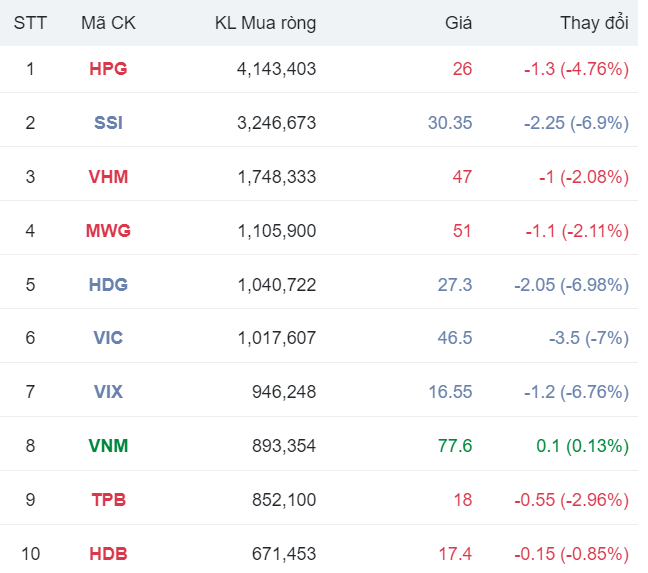Select SSI price value 30.35
648x573 pixels.
click(x=450, y=123)
